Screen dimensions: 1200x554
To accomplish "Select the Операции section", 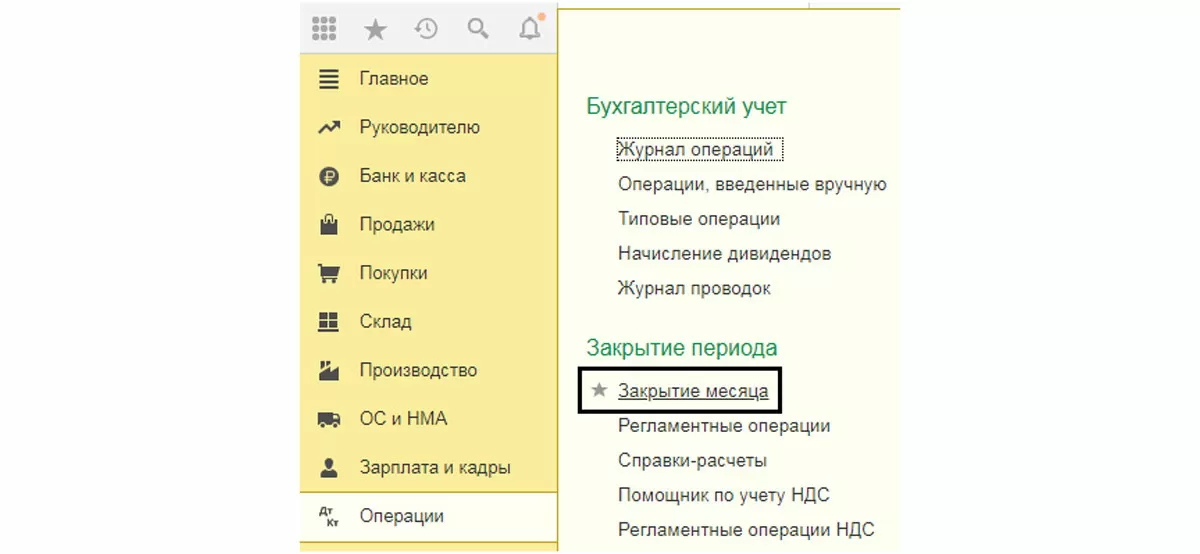I will [x=429, y=516].
